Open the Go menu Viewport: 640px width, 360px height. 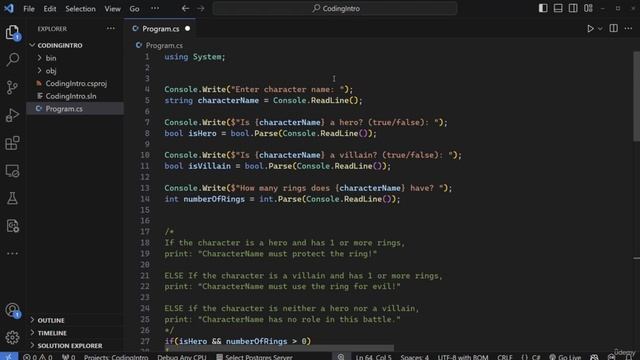click(134, 9)
